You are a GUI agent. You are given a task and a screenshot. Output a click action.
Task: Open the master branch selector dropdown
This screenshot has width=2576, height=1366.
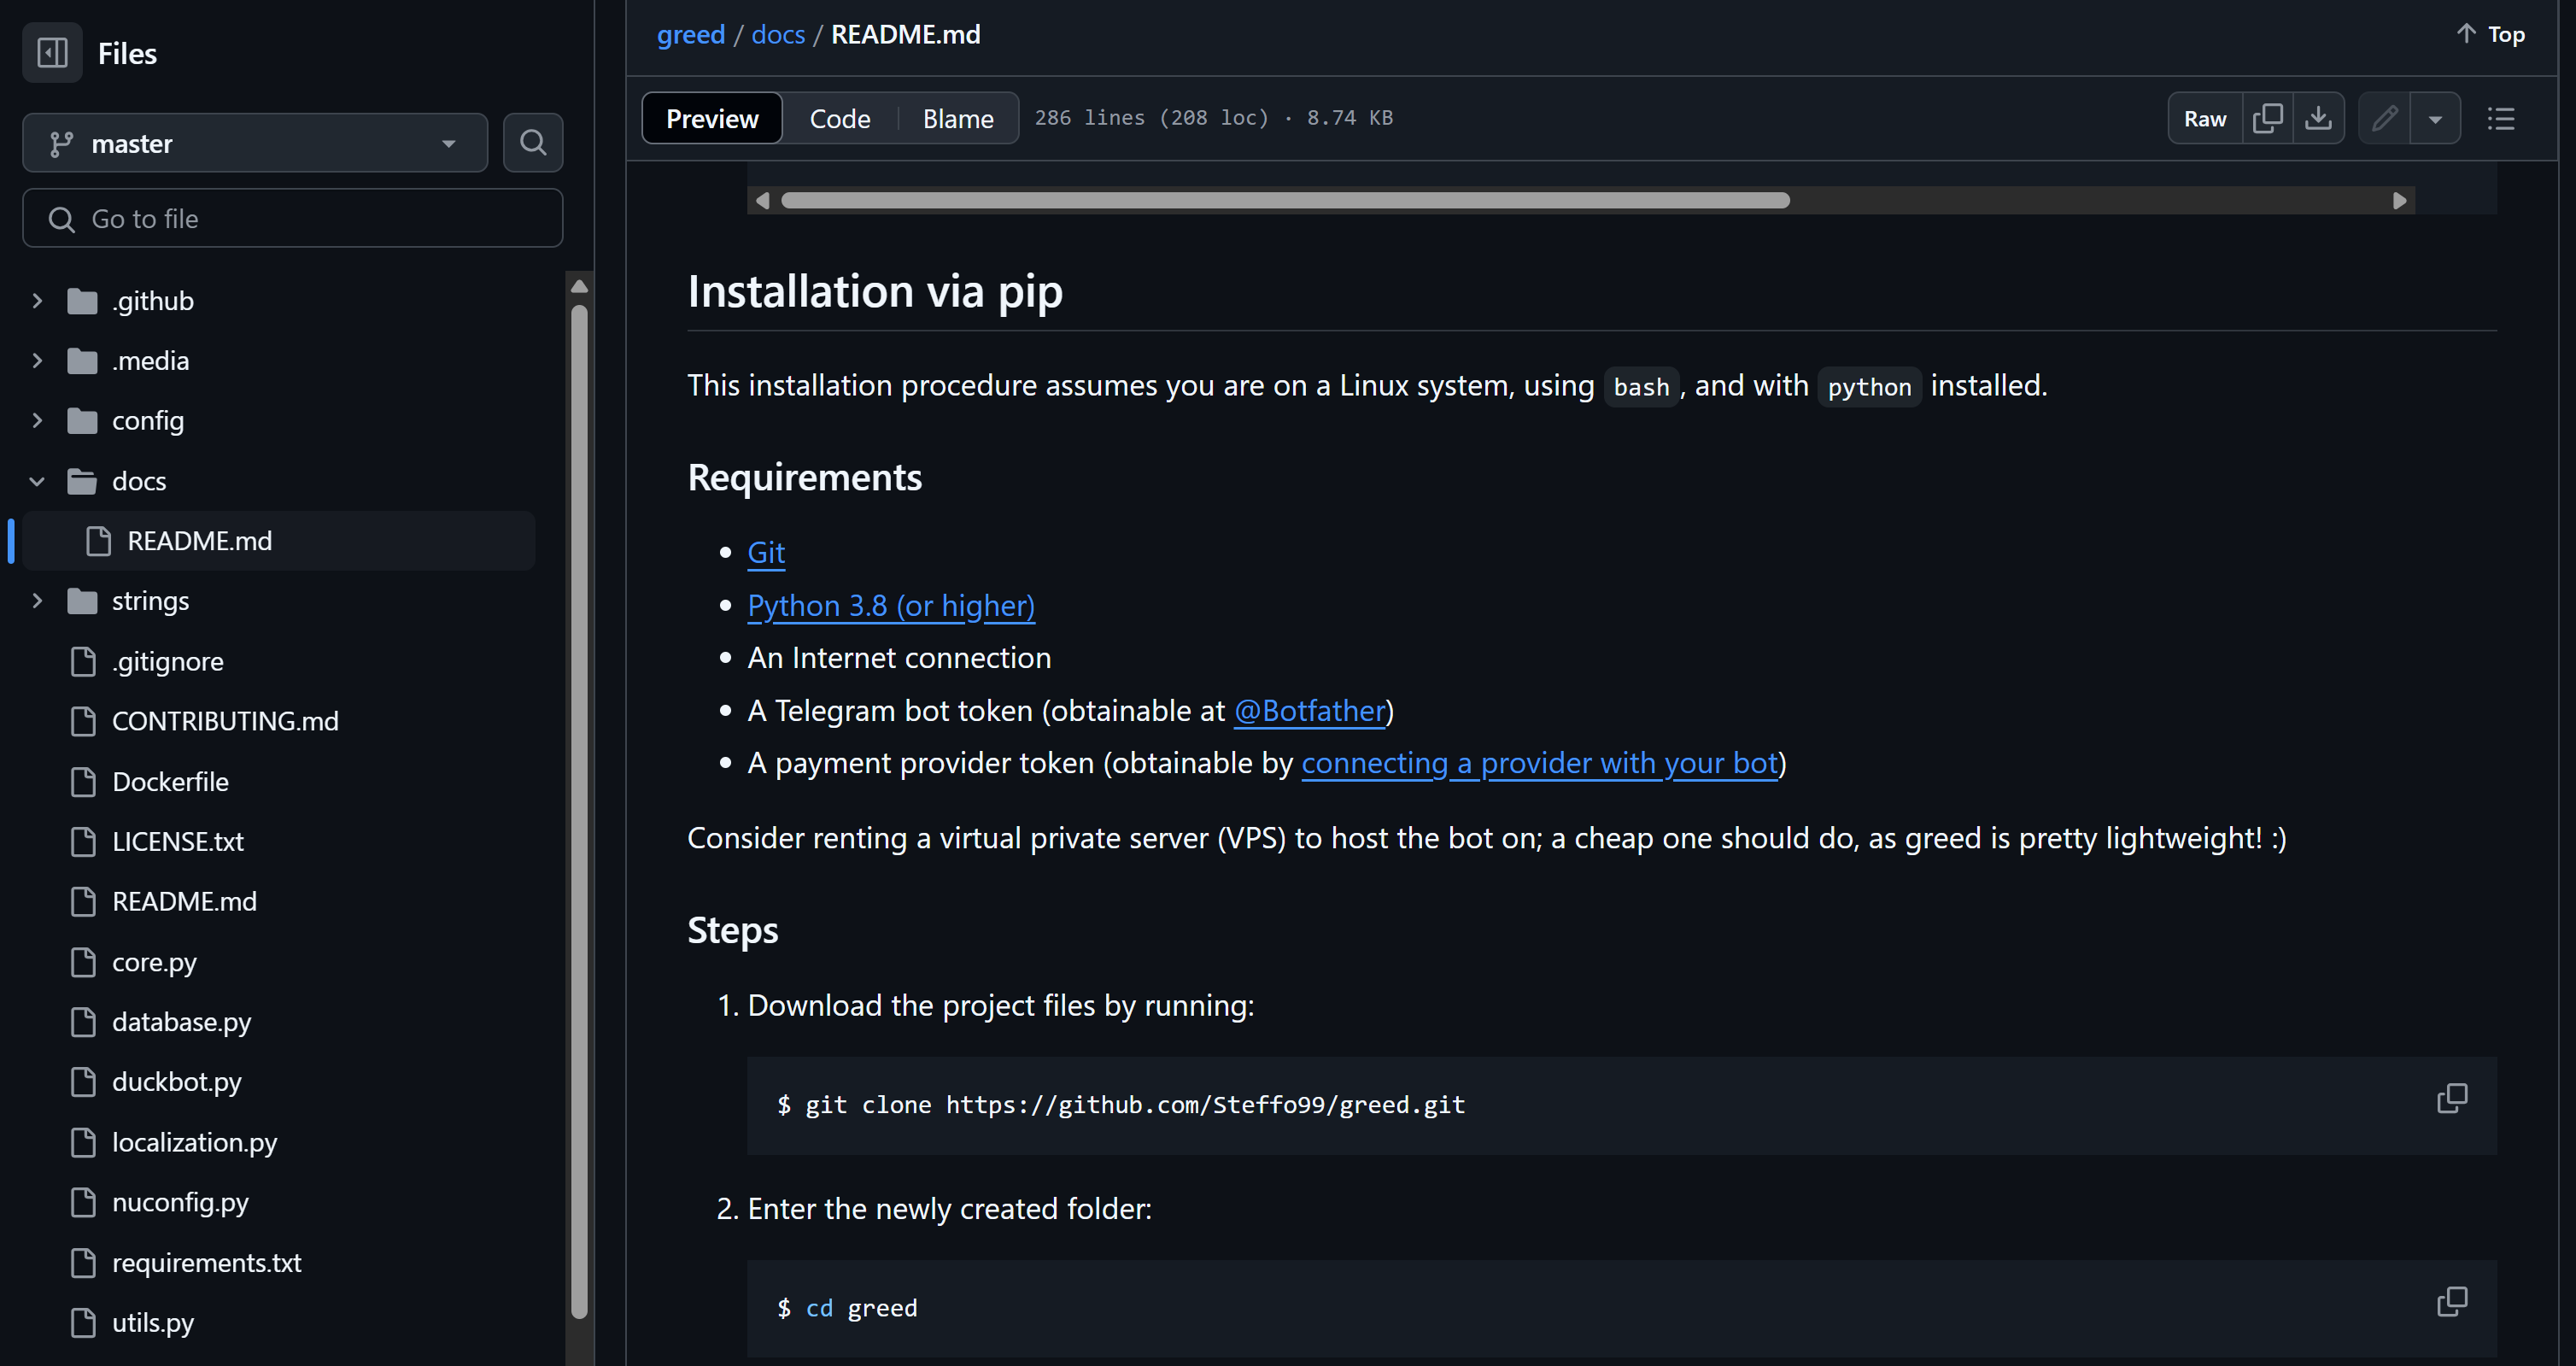[255, 143]
